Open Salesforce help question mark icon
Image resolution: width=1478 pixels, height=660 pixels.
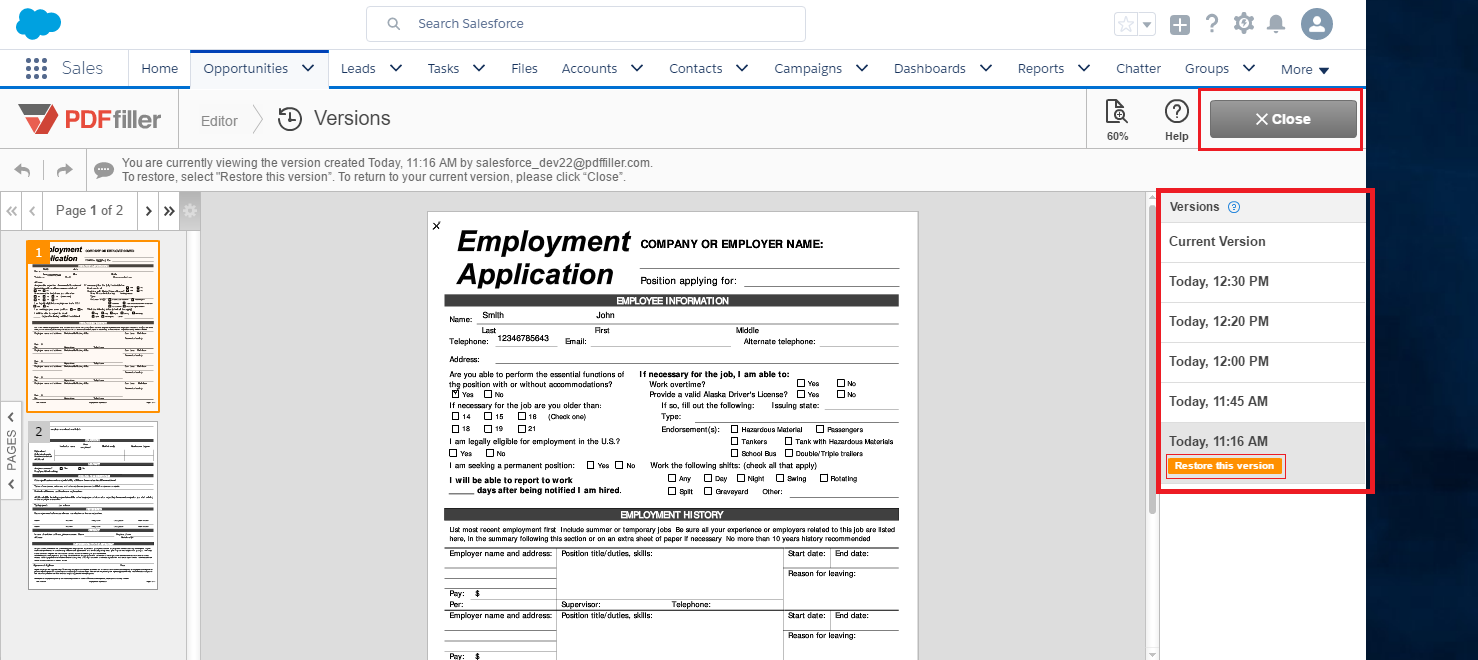pyautogui.click(x=1212, y=24)
